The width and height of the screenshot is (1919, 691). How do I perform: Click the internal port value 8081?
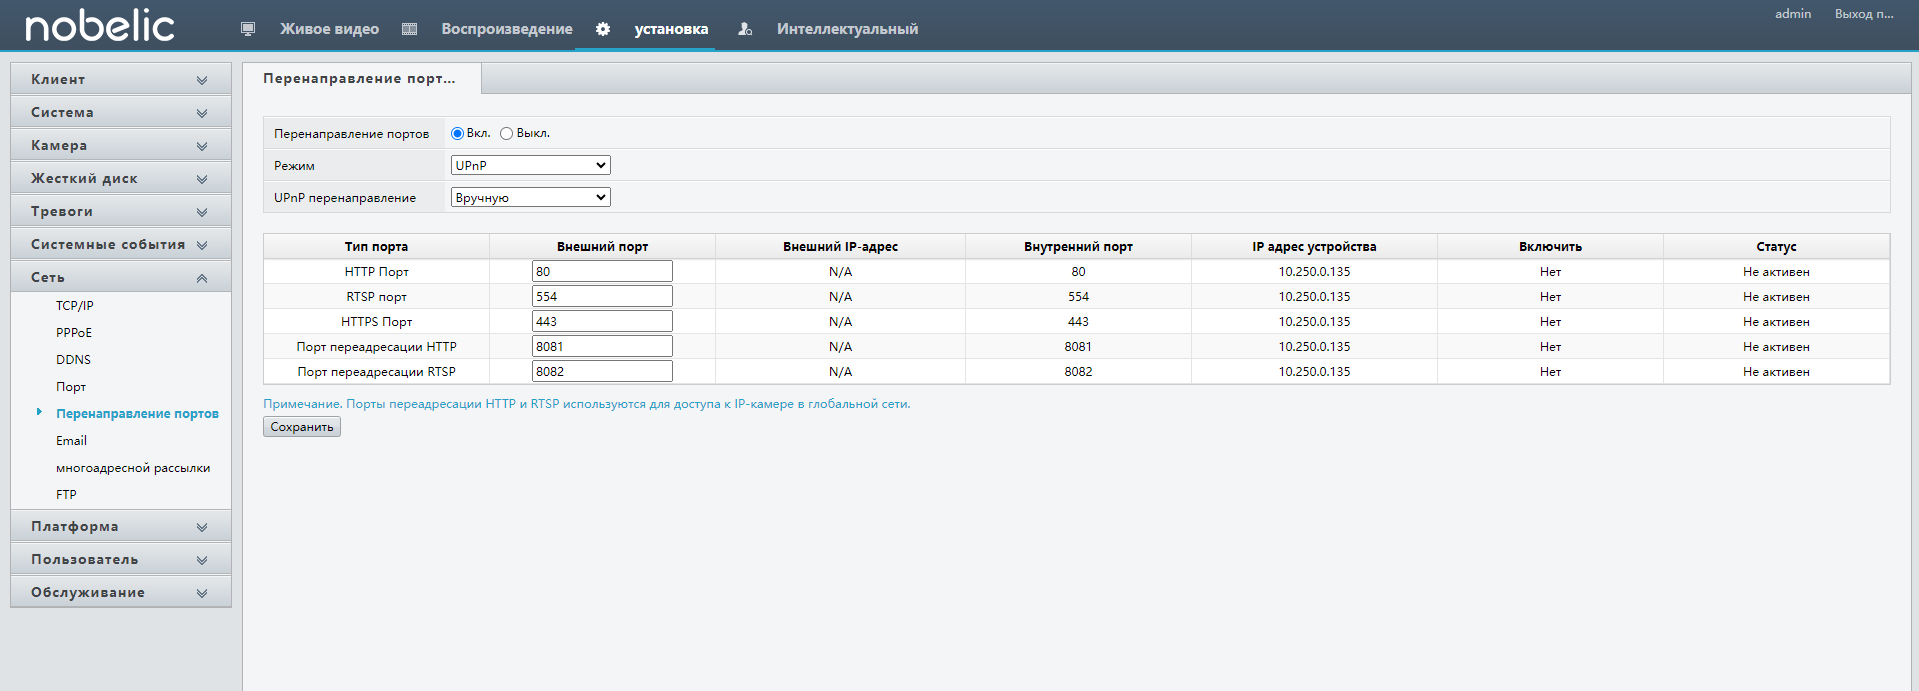click(x=1078, y=347)
